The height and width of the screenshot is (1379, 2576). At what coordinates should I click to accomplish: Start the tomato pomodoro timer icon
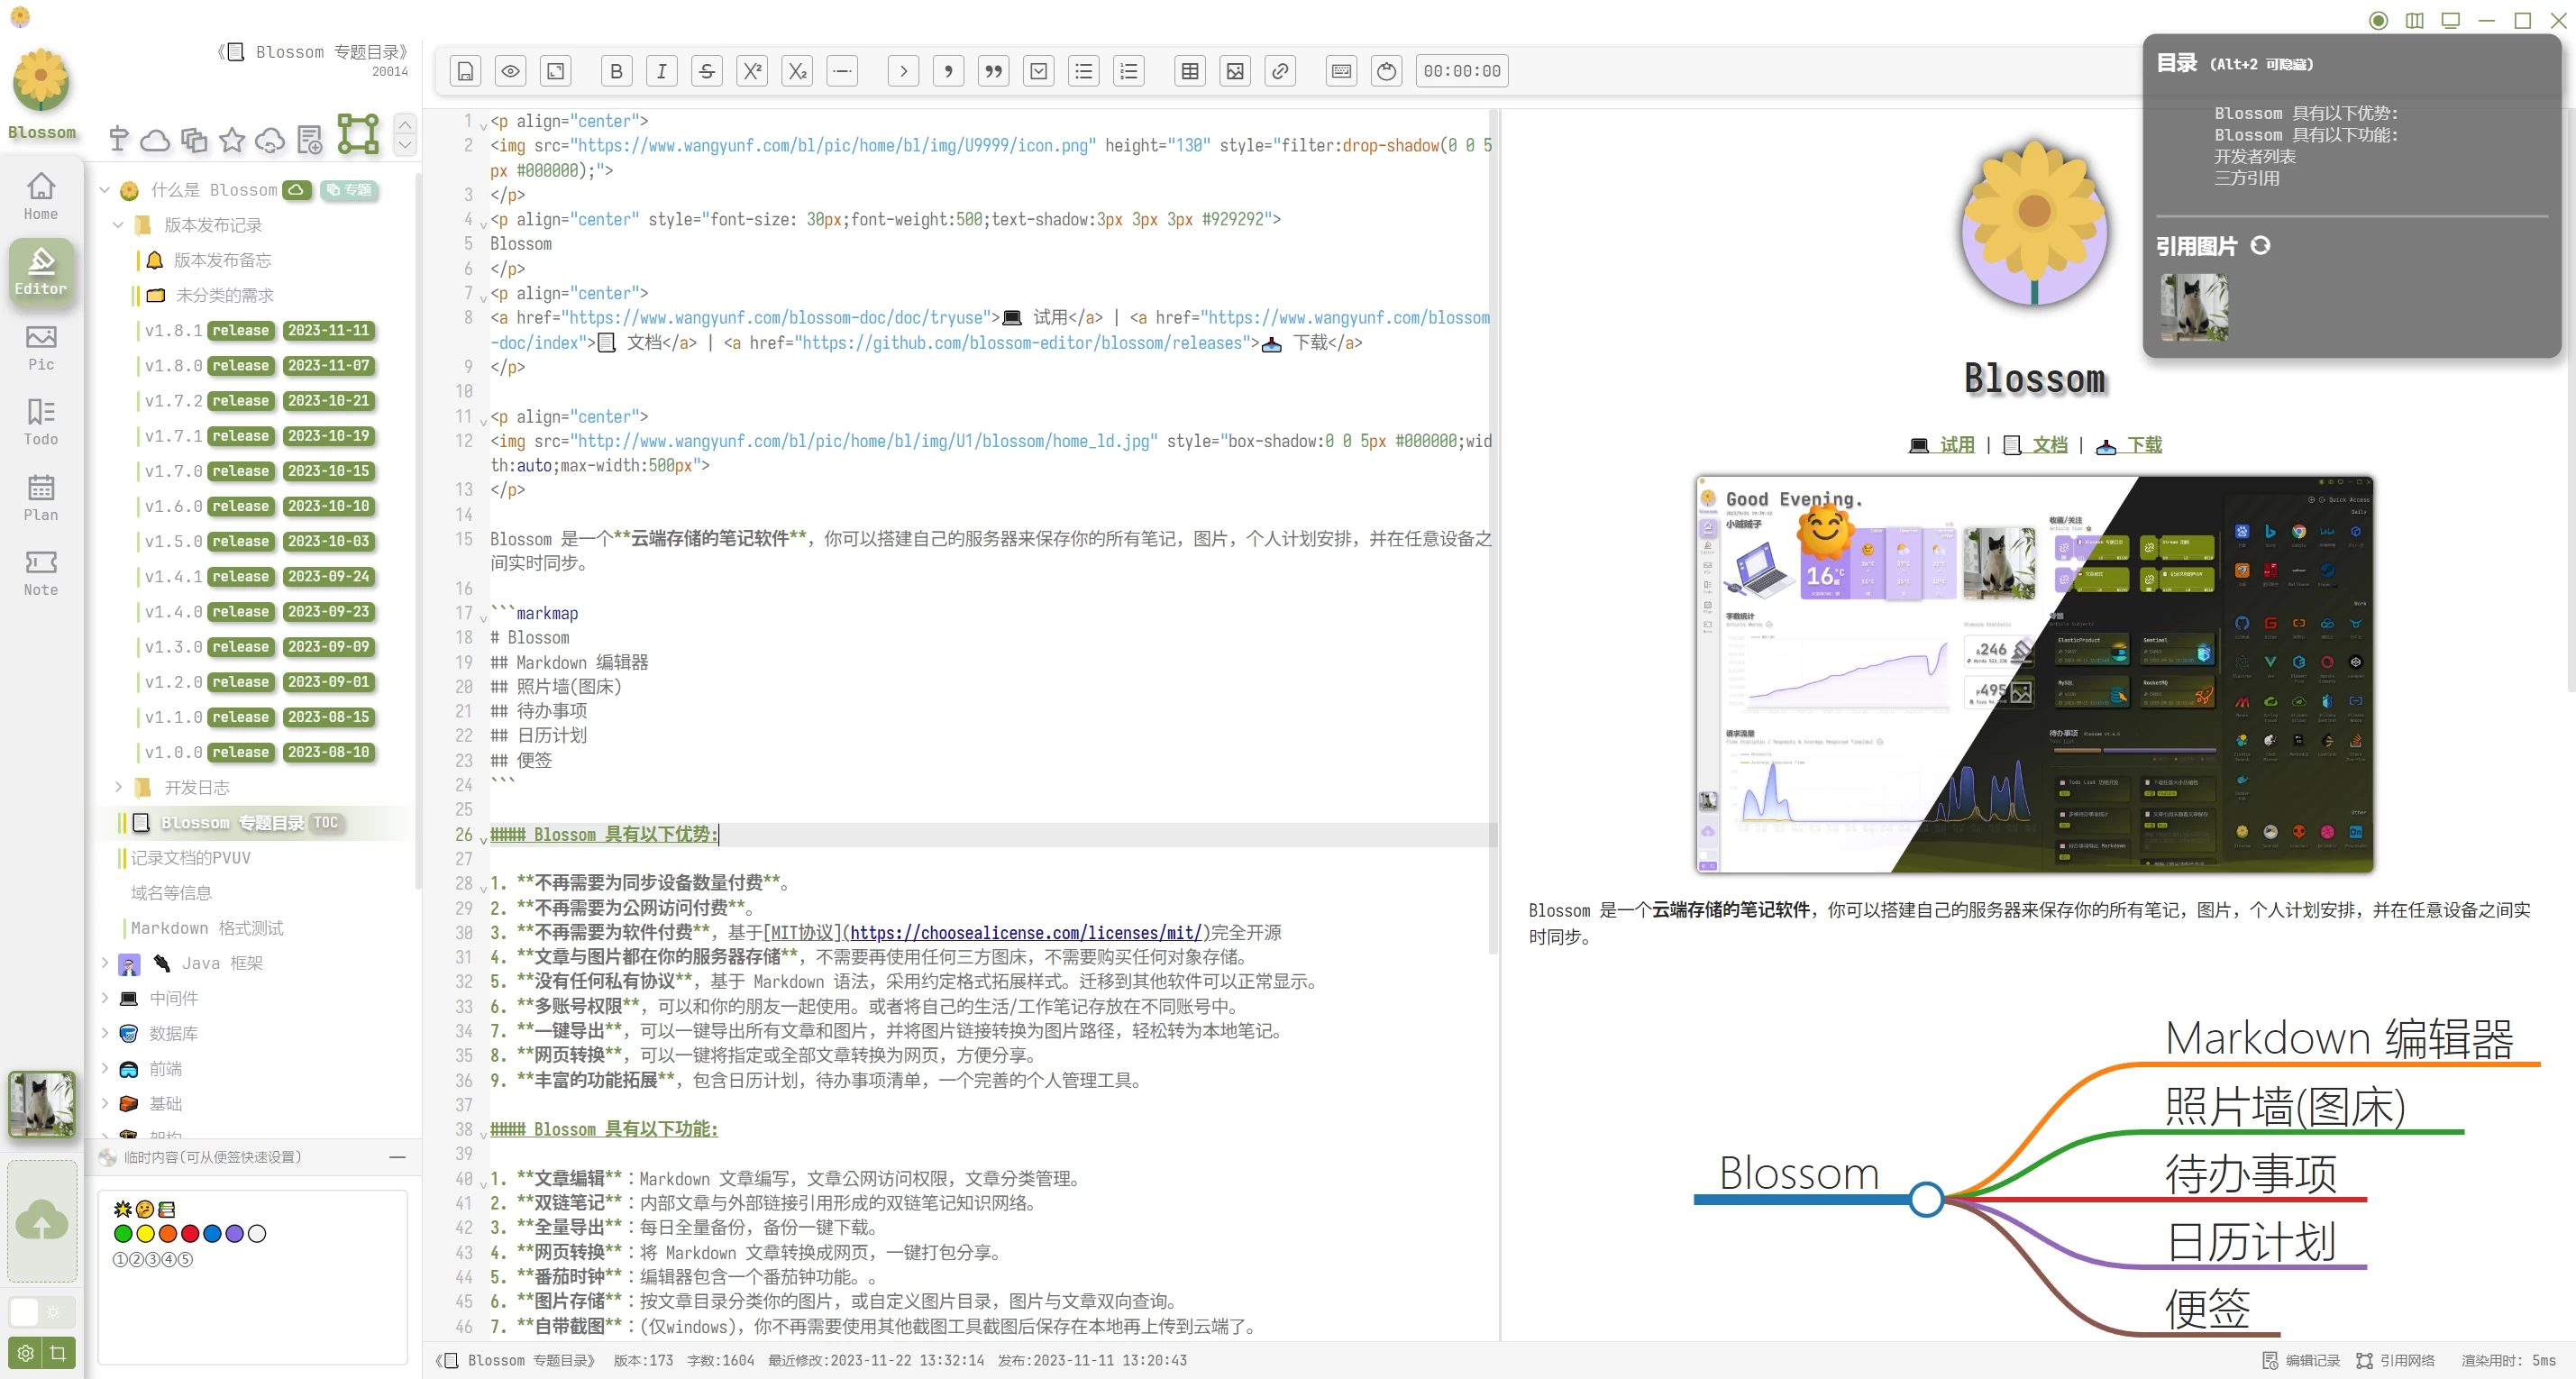coord(1386,71)
